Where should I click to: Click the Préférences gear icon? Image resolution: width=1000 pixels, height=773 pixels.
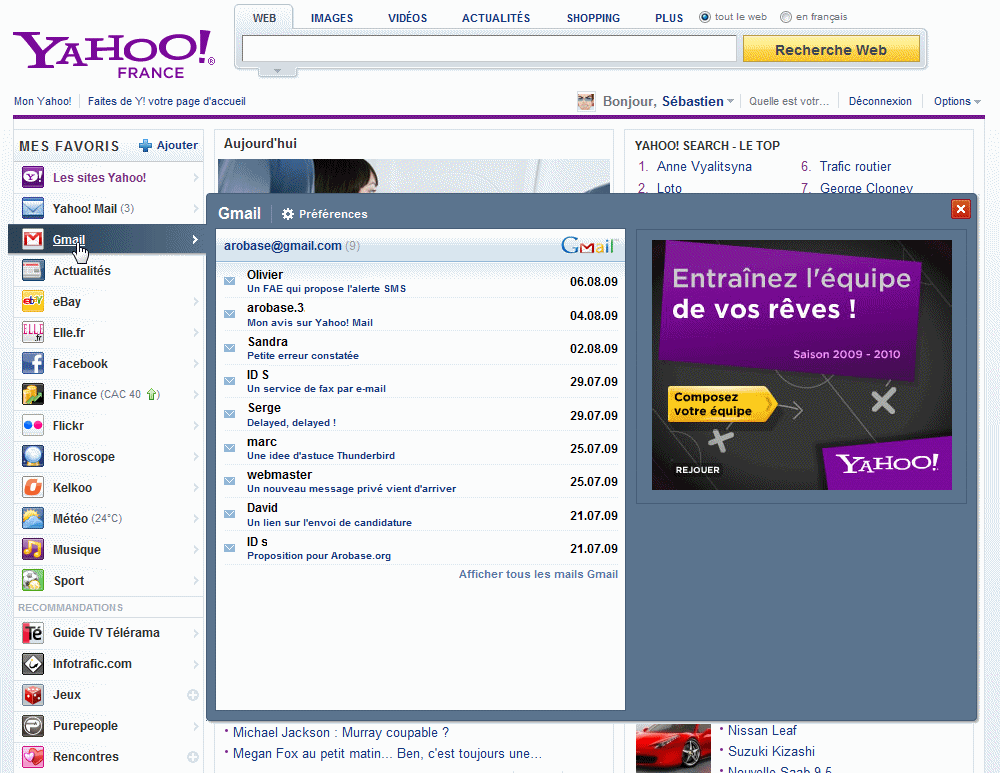(288, 214)
